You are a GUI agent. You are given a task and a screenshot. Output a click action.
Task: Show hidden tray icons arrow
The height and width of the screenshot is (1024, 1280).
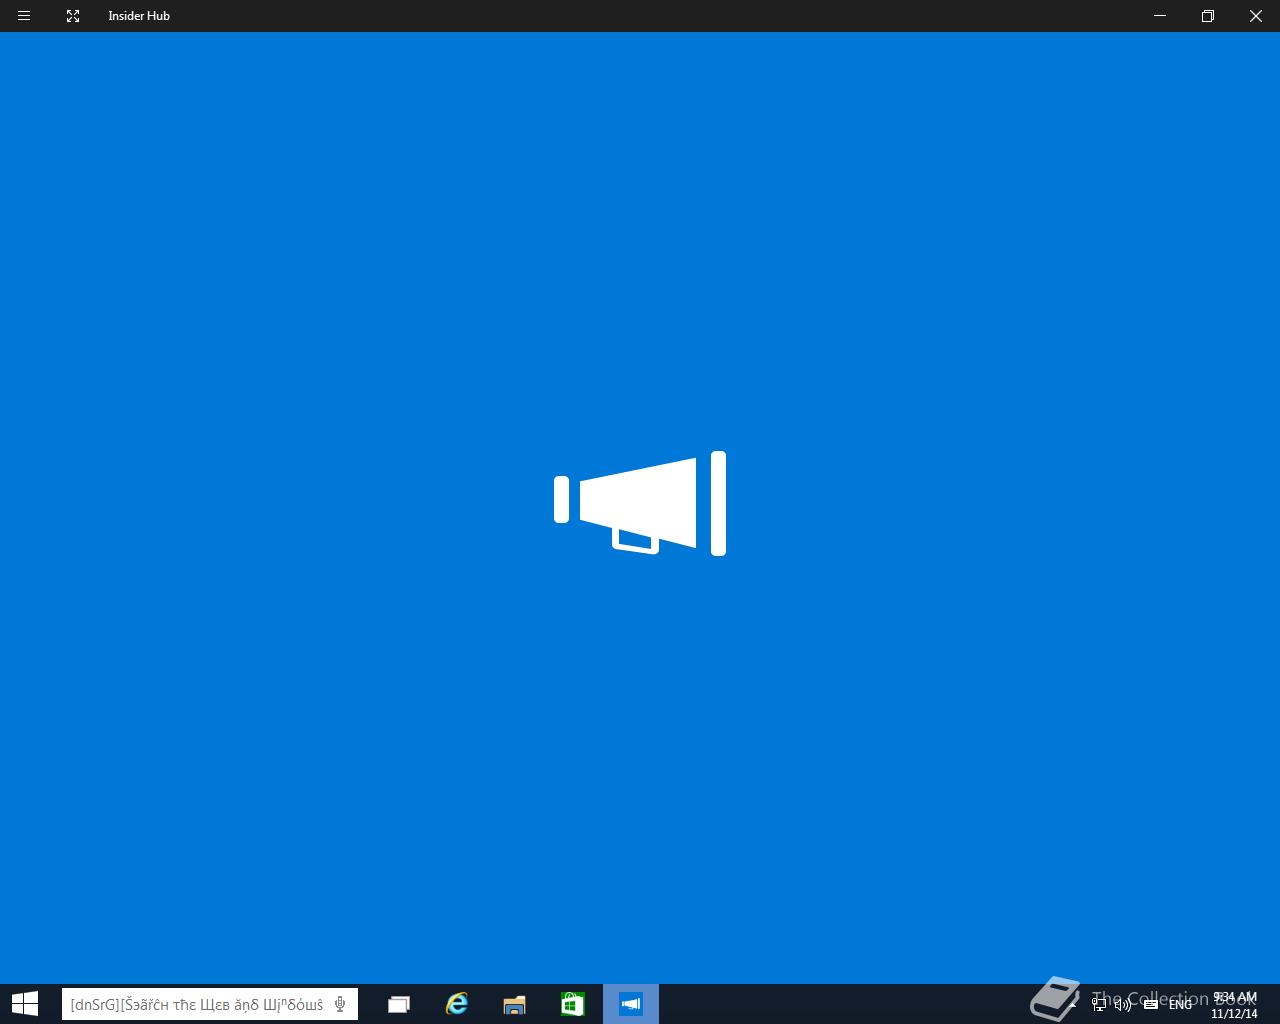pyautogui.click(x=1074, y=1004)
